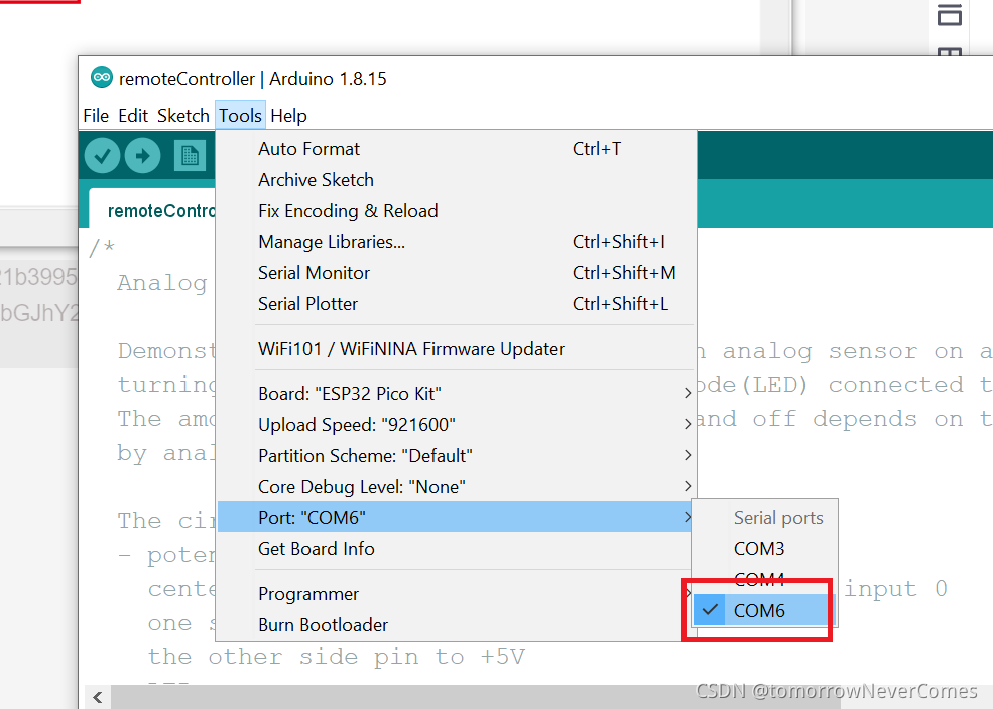Open the Help menu
This screenshot has width=993, height=709.
point(288,116)
